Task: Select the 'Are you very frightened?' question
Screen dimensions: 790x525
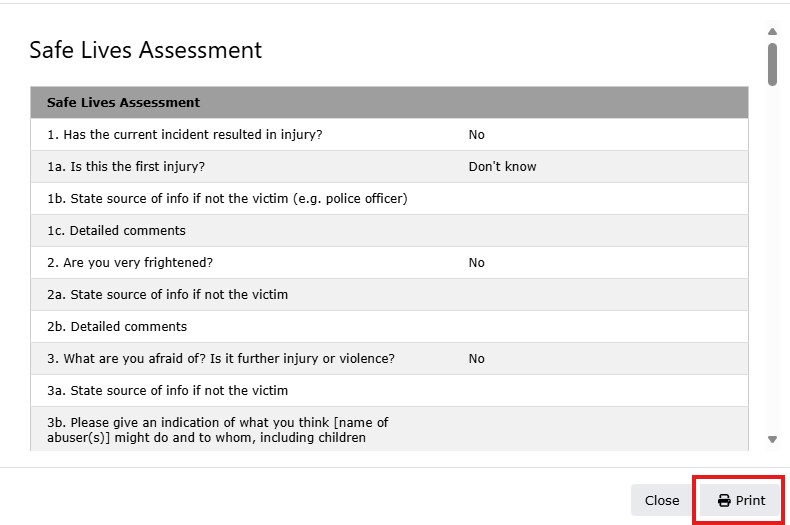Action: tap(130, 263)
